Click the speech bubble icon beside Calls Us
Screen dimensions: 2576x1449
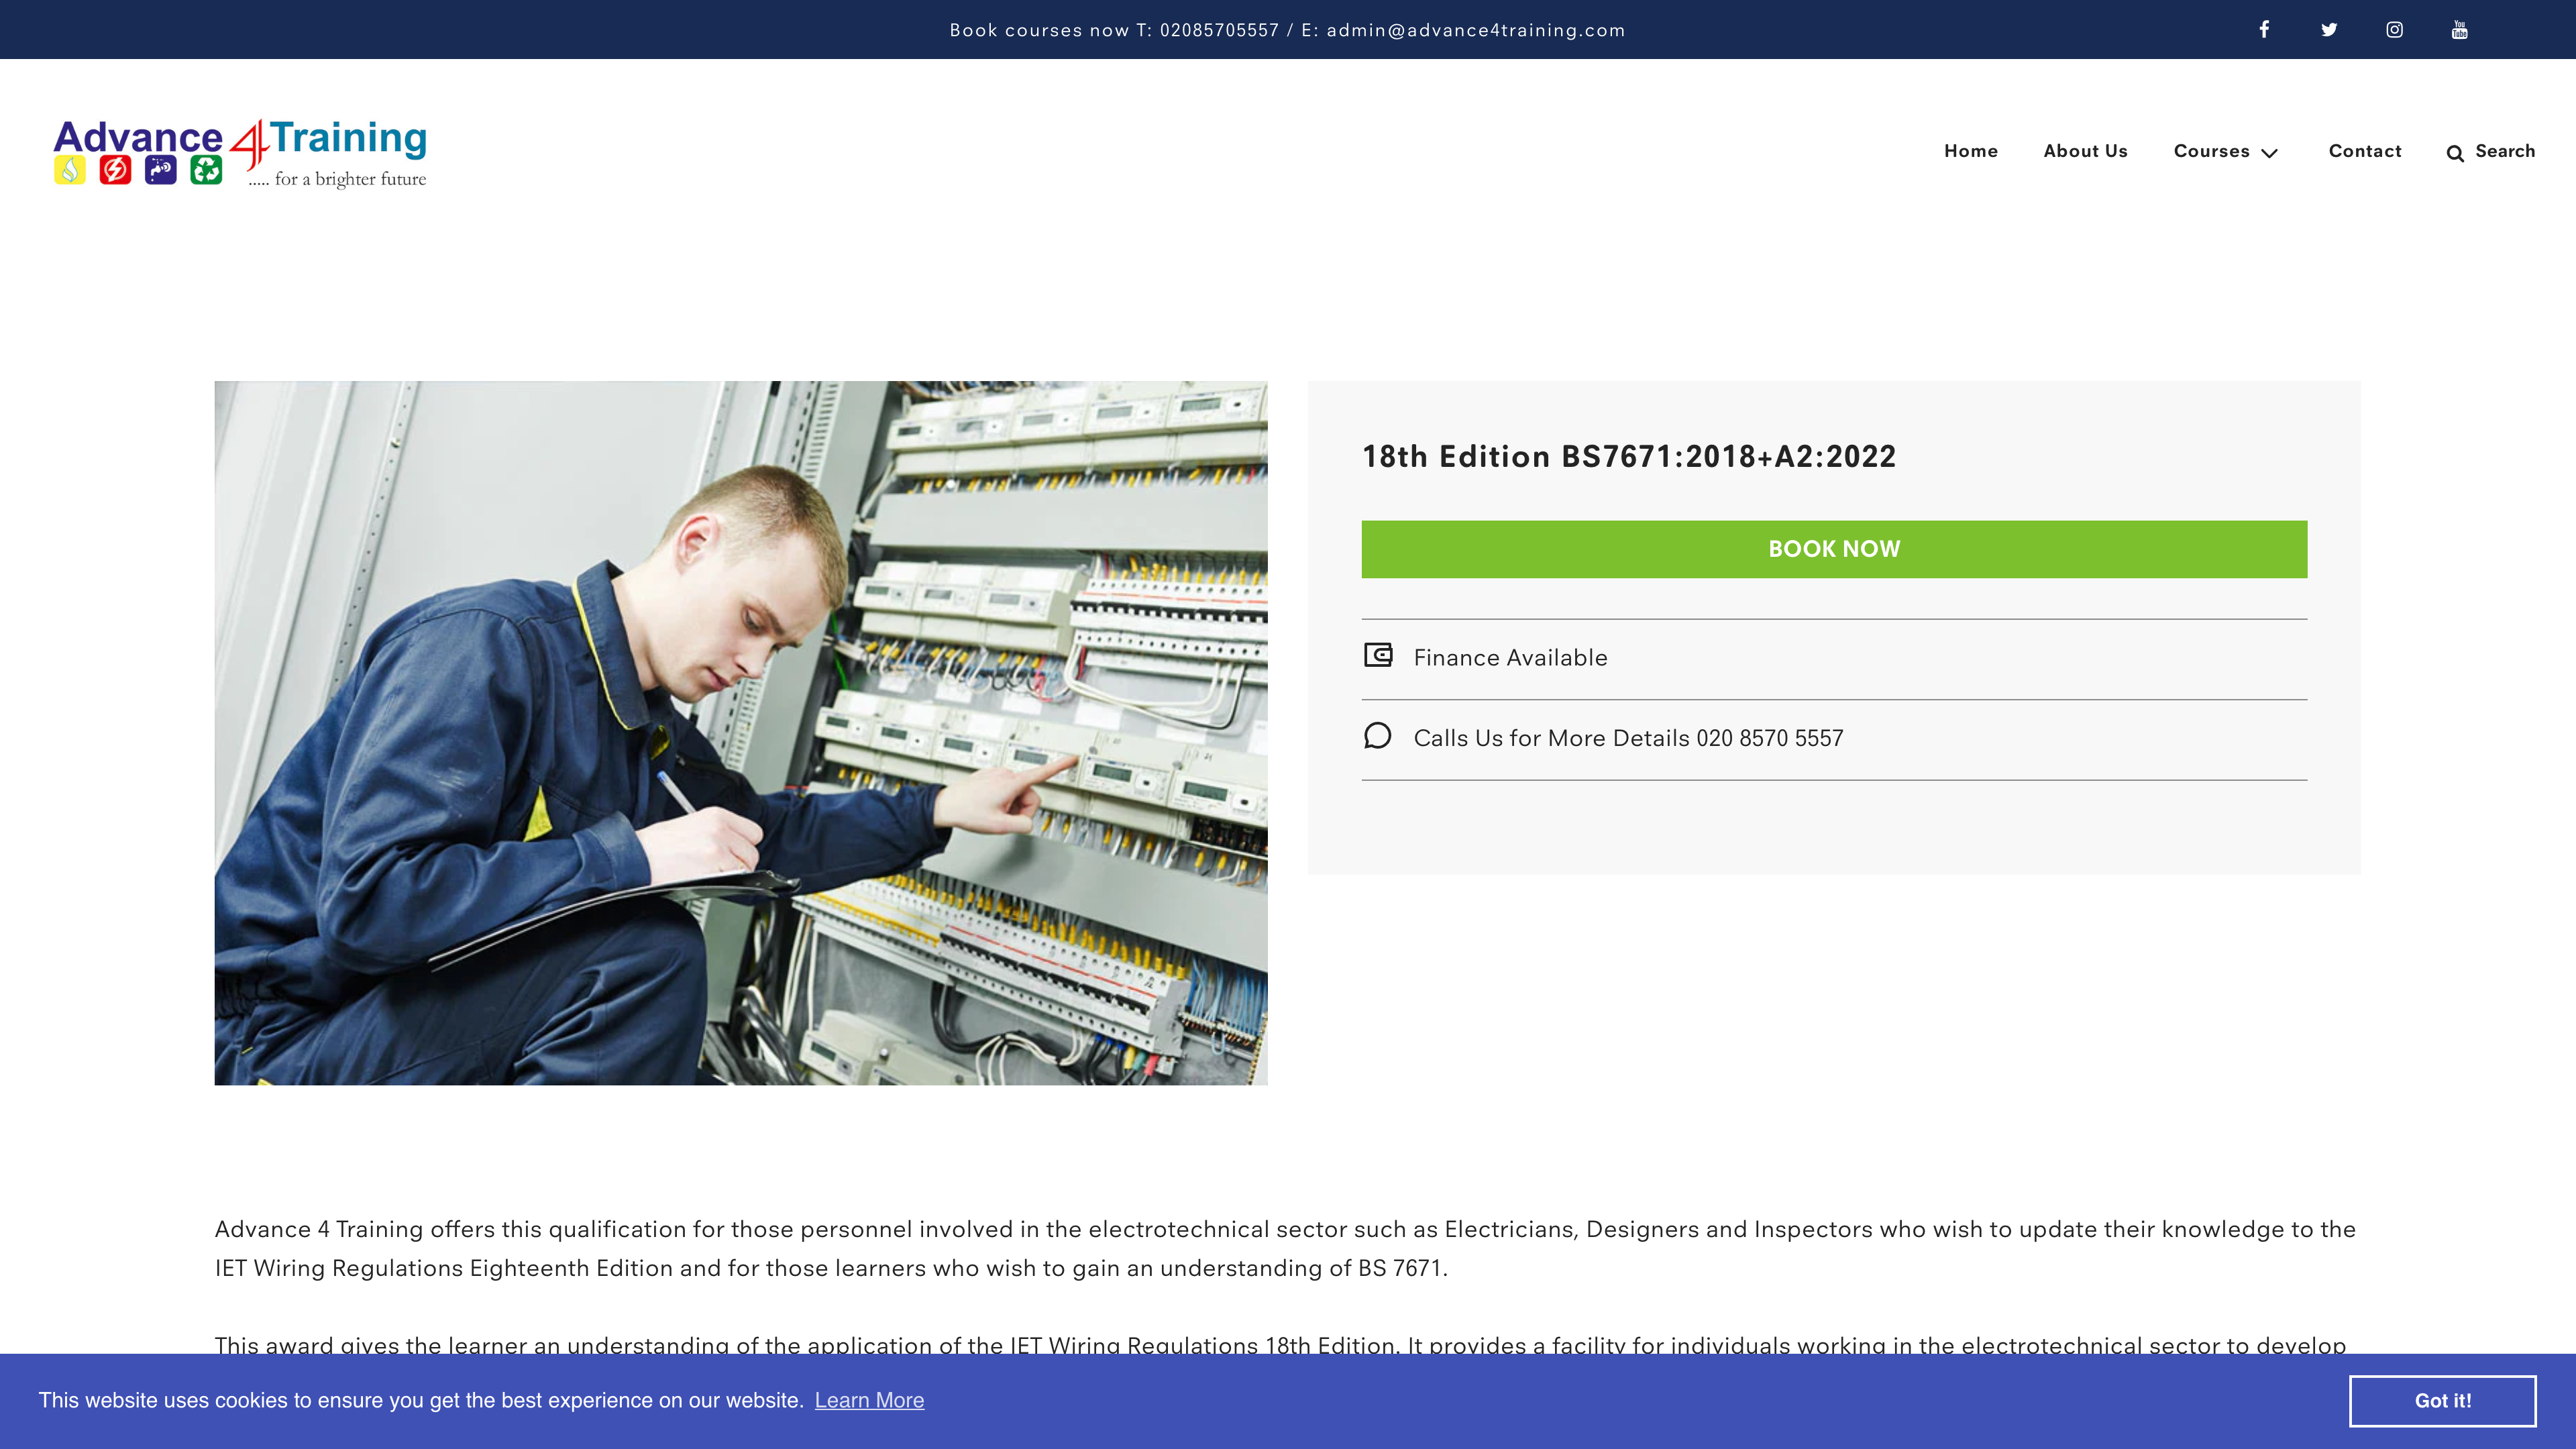click(x=1378, y=737)
